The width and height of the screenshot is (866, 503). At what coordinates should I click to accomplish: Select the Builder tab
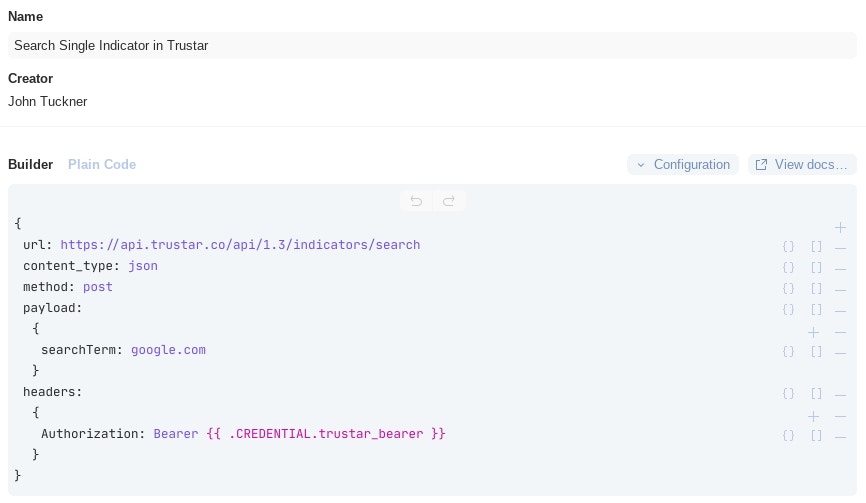[30, 165]
